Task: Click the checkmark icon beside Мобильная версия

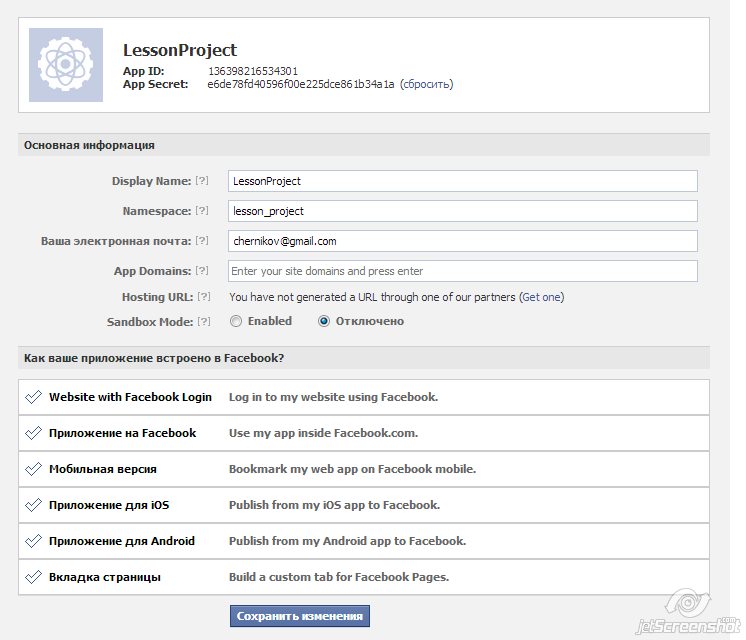Action: click(34, 469)
